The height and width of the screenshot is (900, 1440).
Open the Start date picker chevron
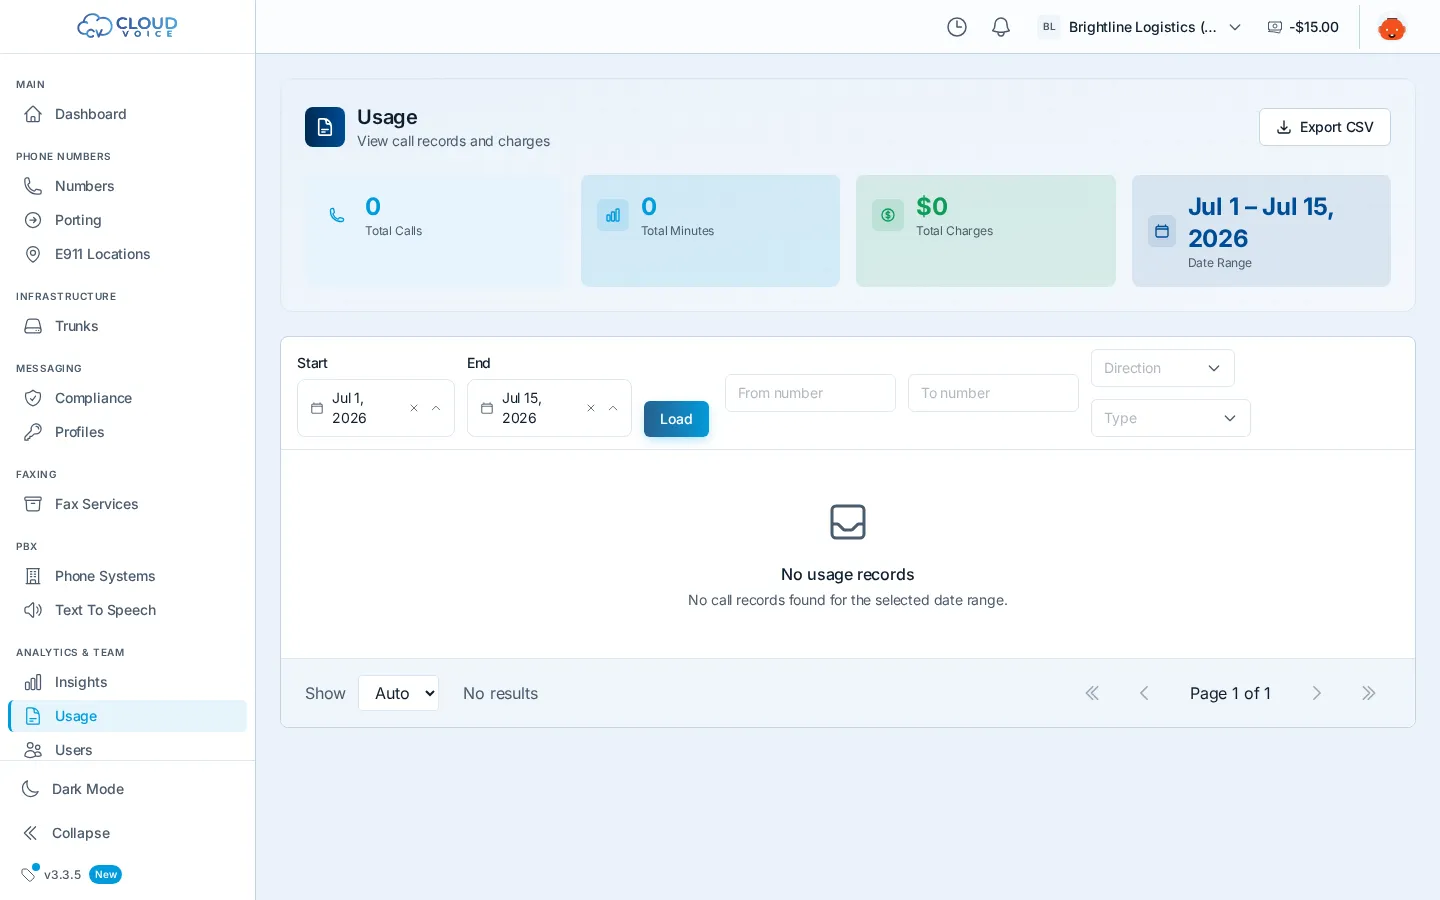tap(436, 408)
